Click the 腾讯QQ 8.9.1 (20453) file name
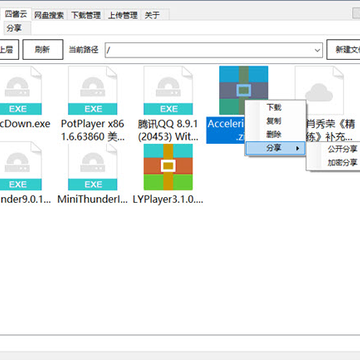The width and height of the screenshot is (360, 360). click(168, 130)
